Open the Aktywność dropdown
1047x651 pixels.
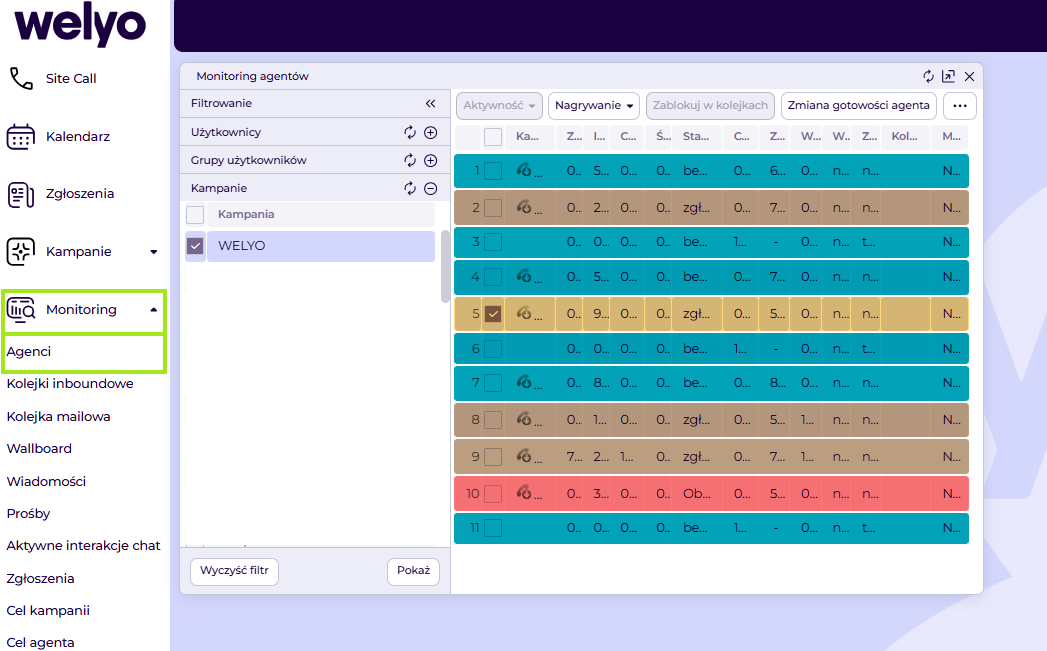click(499, 105)
